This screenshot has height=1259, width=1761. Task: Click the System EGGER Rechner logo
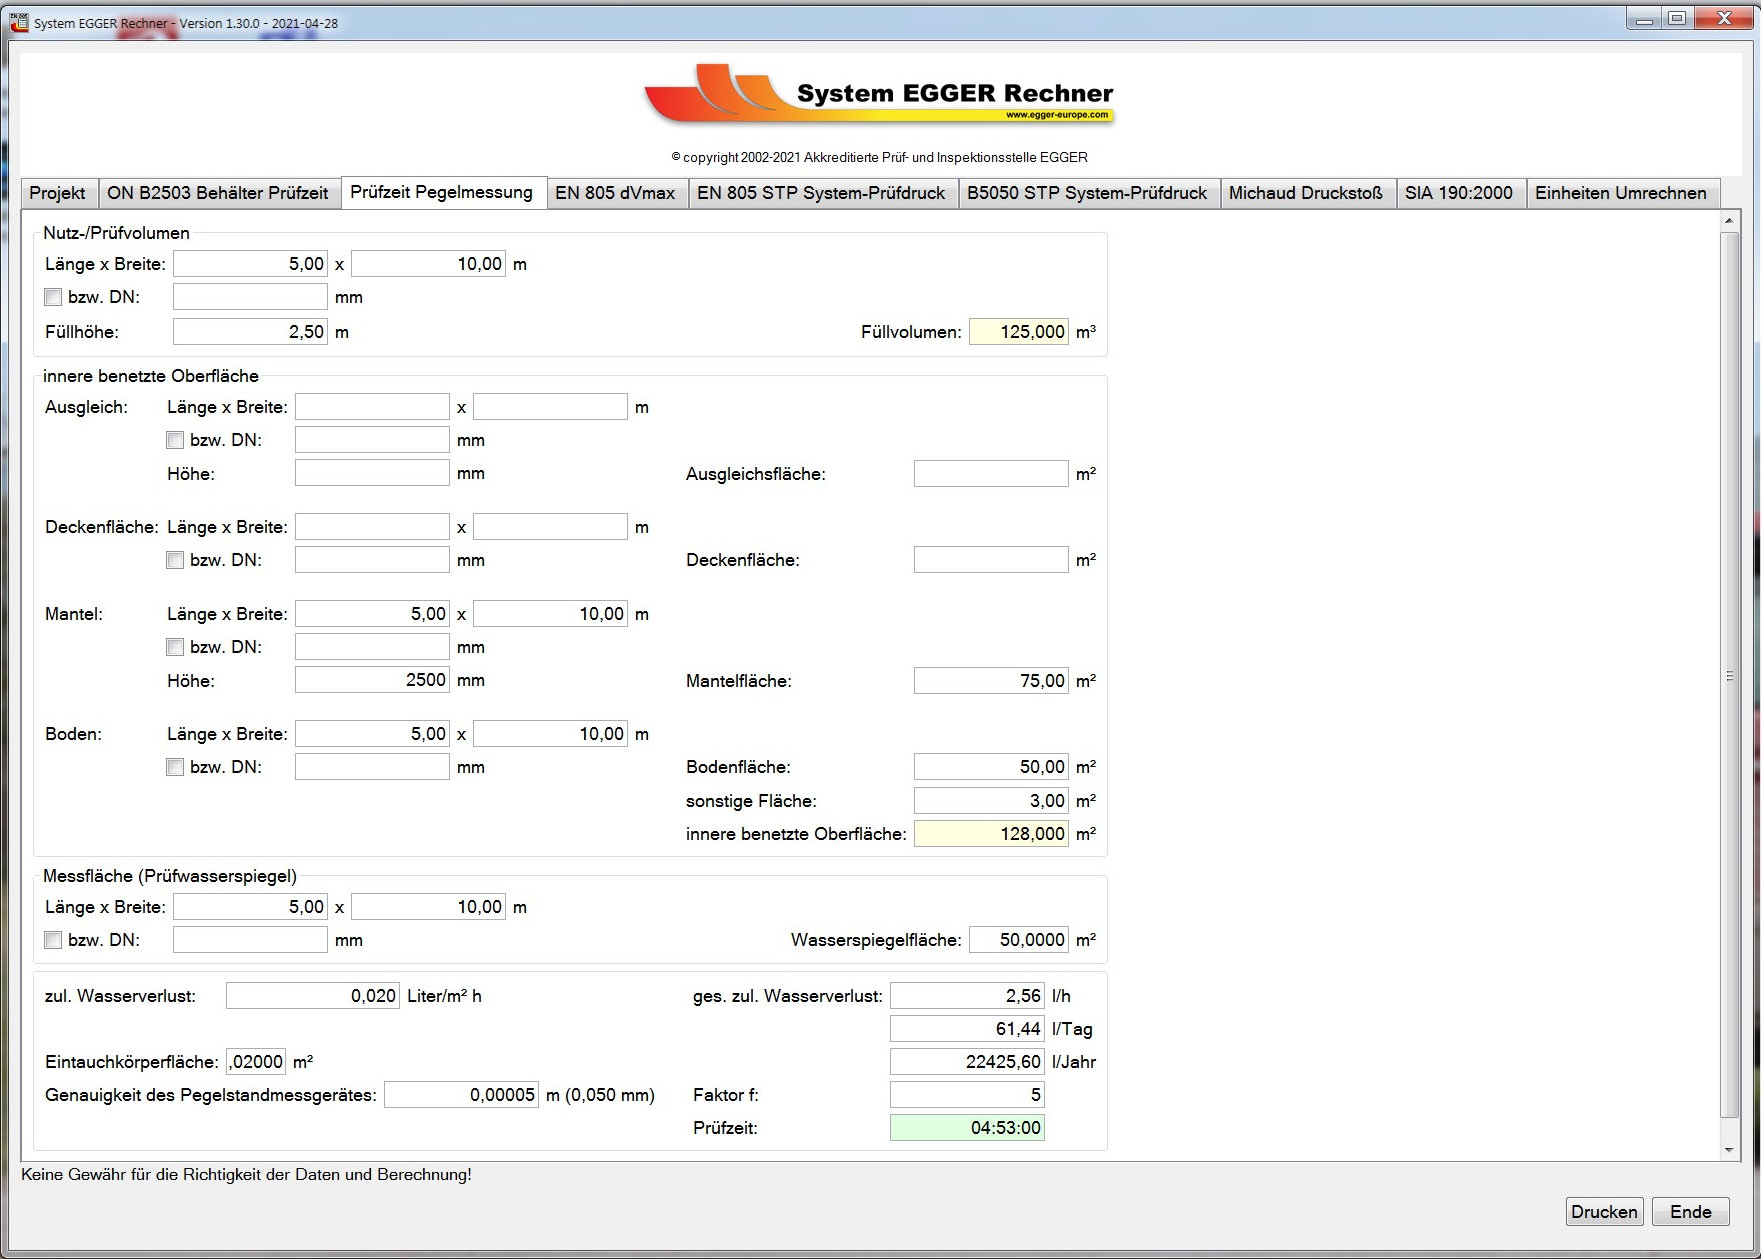(x=880, y=94)
